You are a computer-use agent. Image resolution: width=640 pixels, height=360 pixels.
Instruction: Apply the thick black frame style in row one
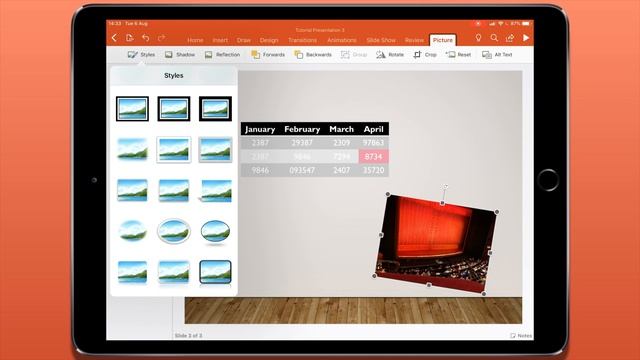(x=216, y=109)
